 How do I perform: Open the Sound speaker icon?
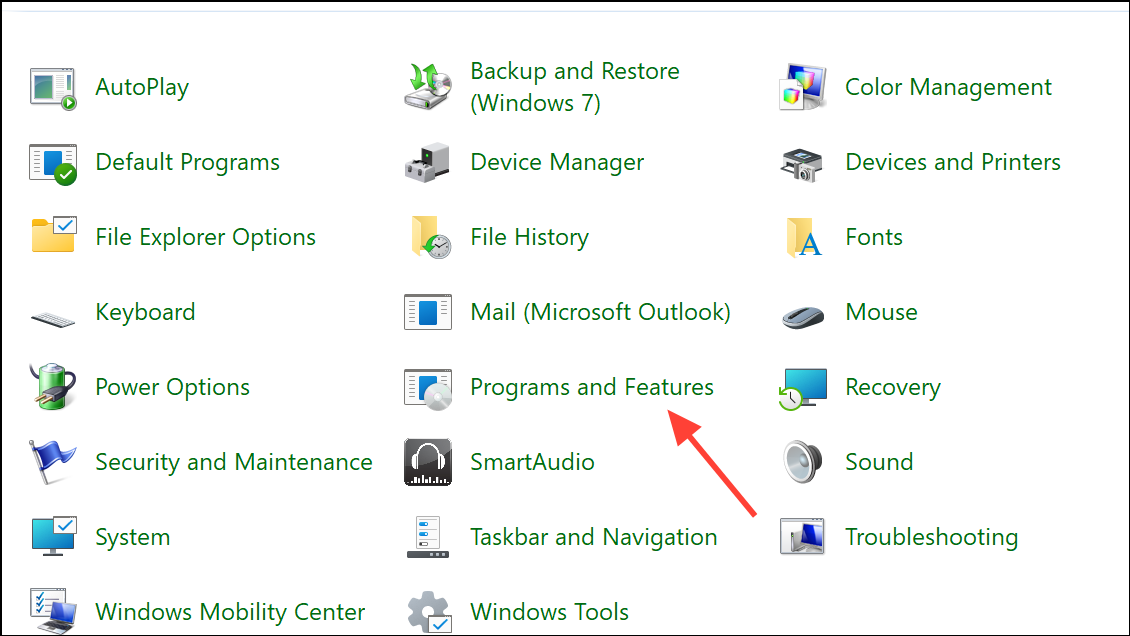click(x=803, y=462)
